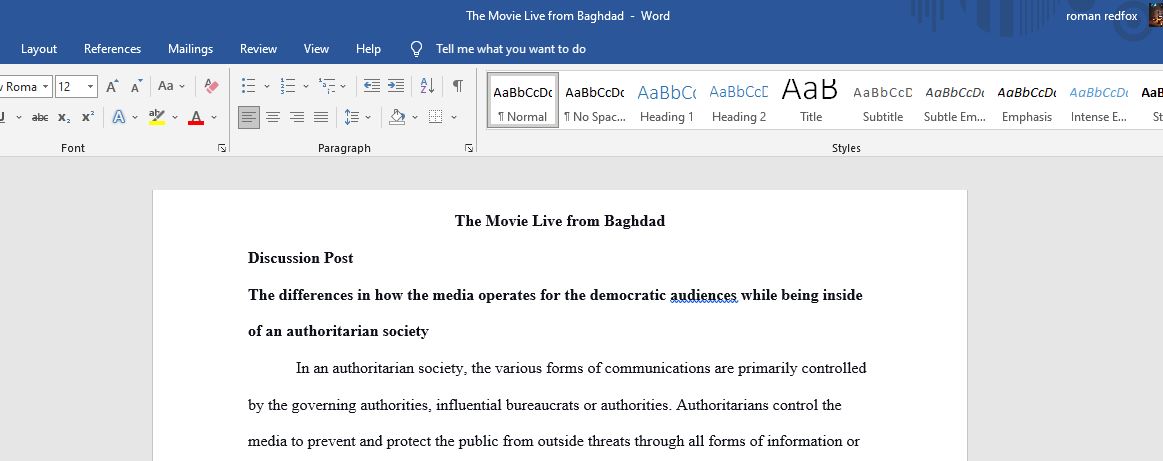Screen dimensions: 1163x461
Task: Apply the Intense Emphasis style
Action: coord(1098,100)
